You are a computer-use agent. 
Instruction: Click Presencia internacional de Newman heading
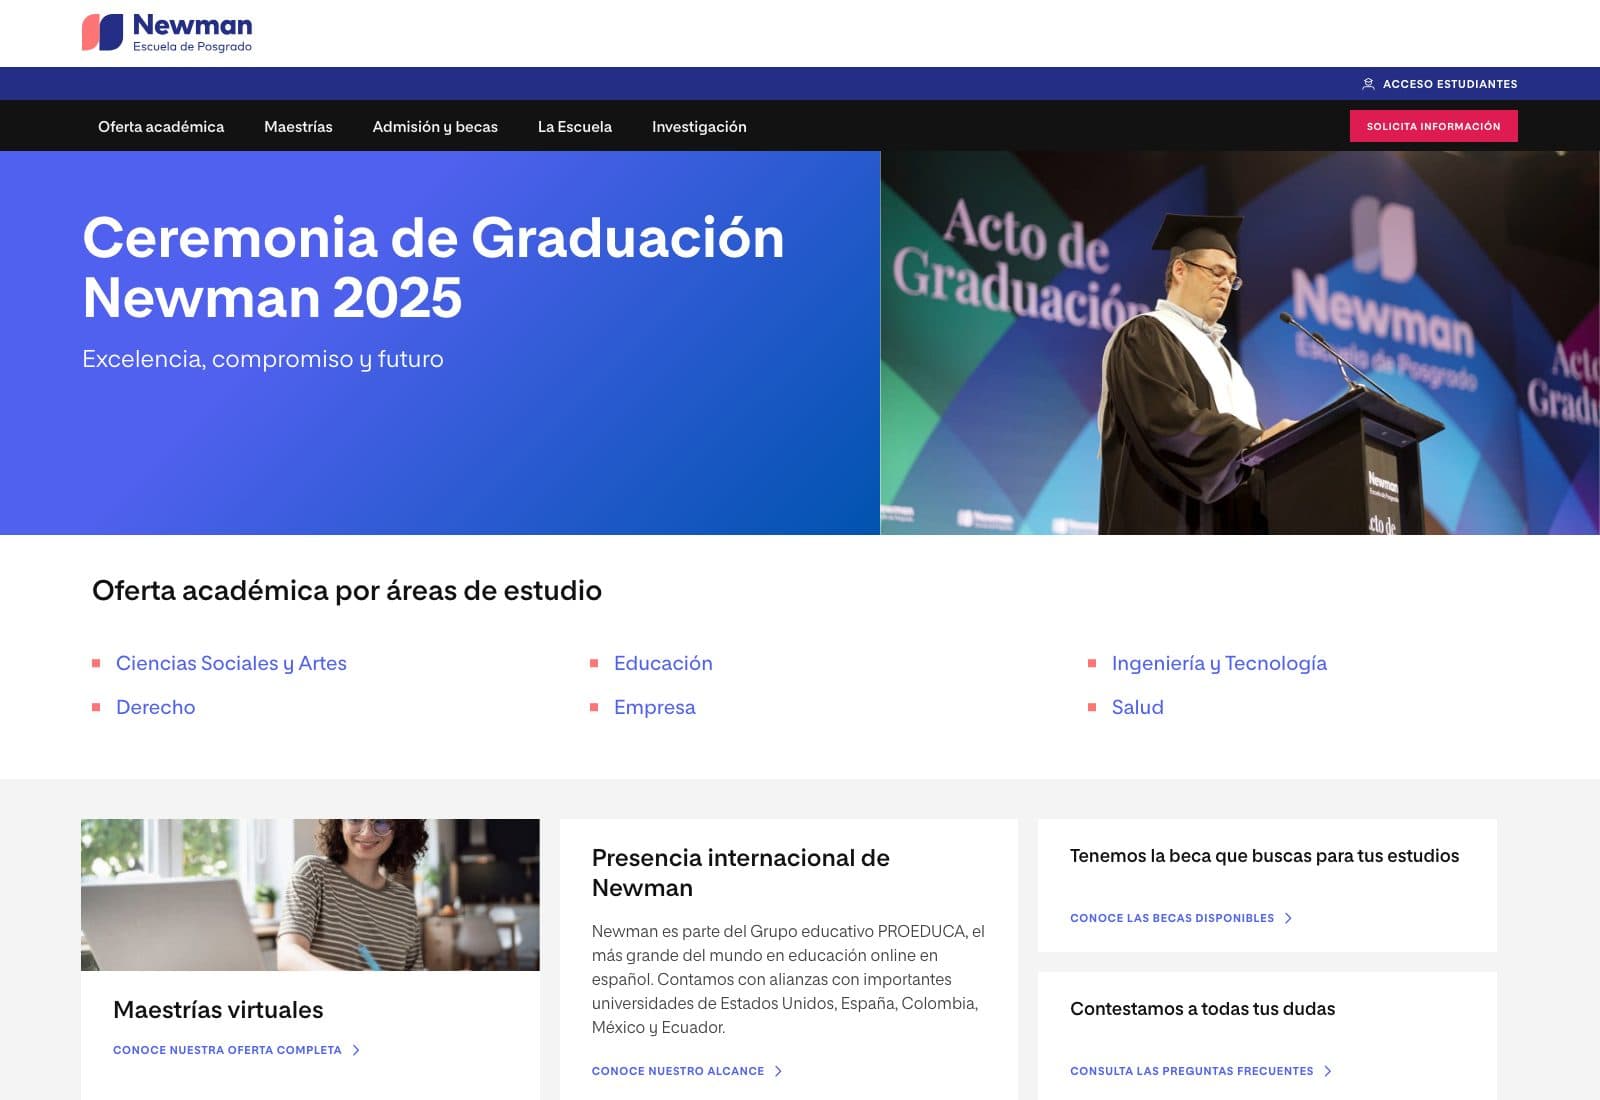tap(741, 873)
